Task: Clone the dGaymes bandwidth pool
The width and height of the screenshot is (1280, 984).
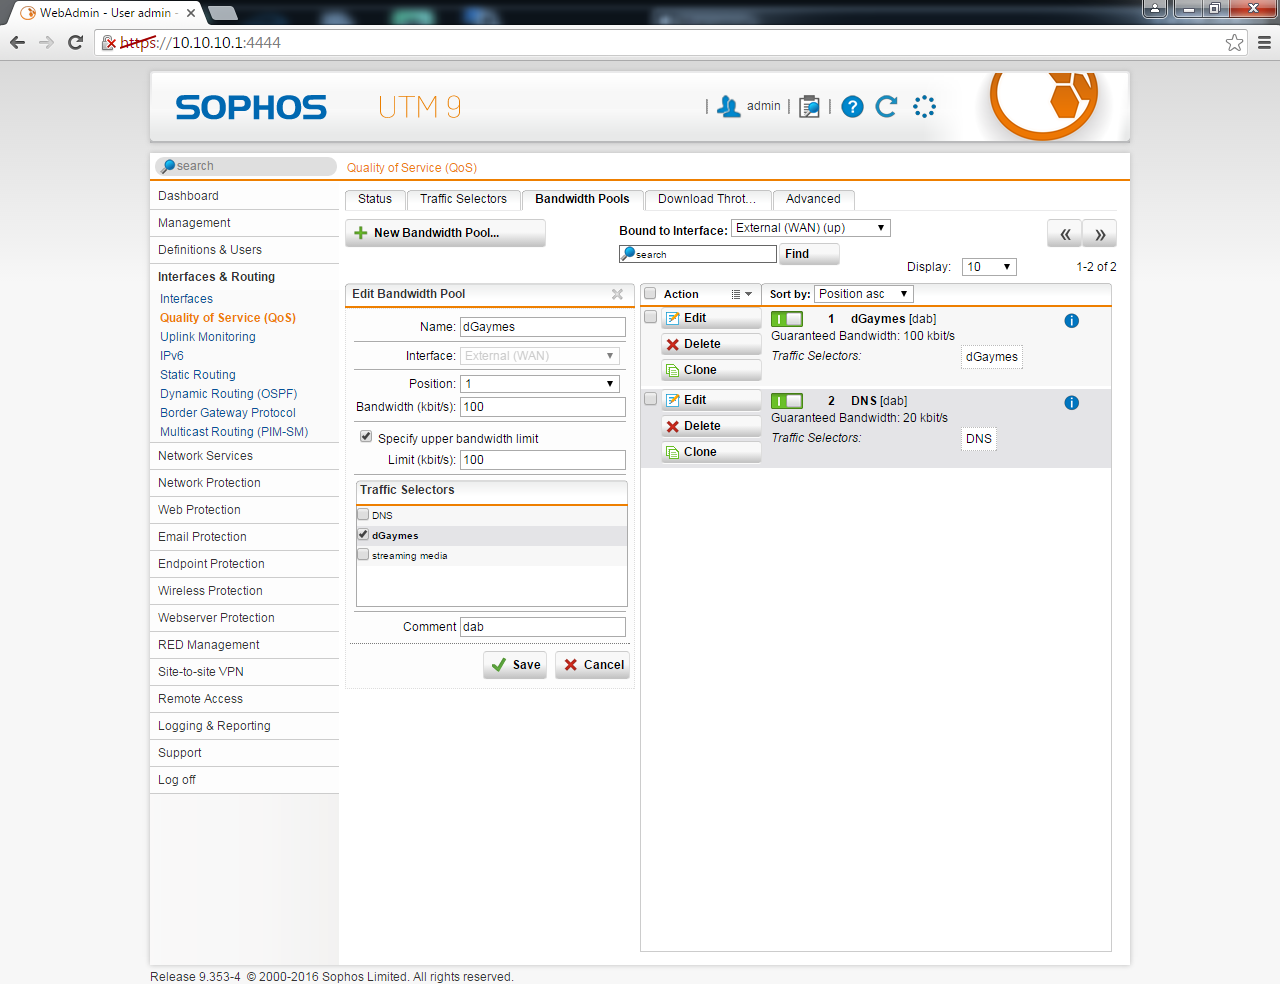Action: (711, 370)
